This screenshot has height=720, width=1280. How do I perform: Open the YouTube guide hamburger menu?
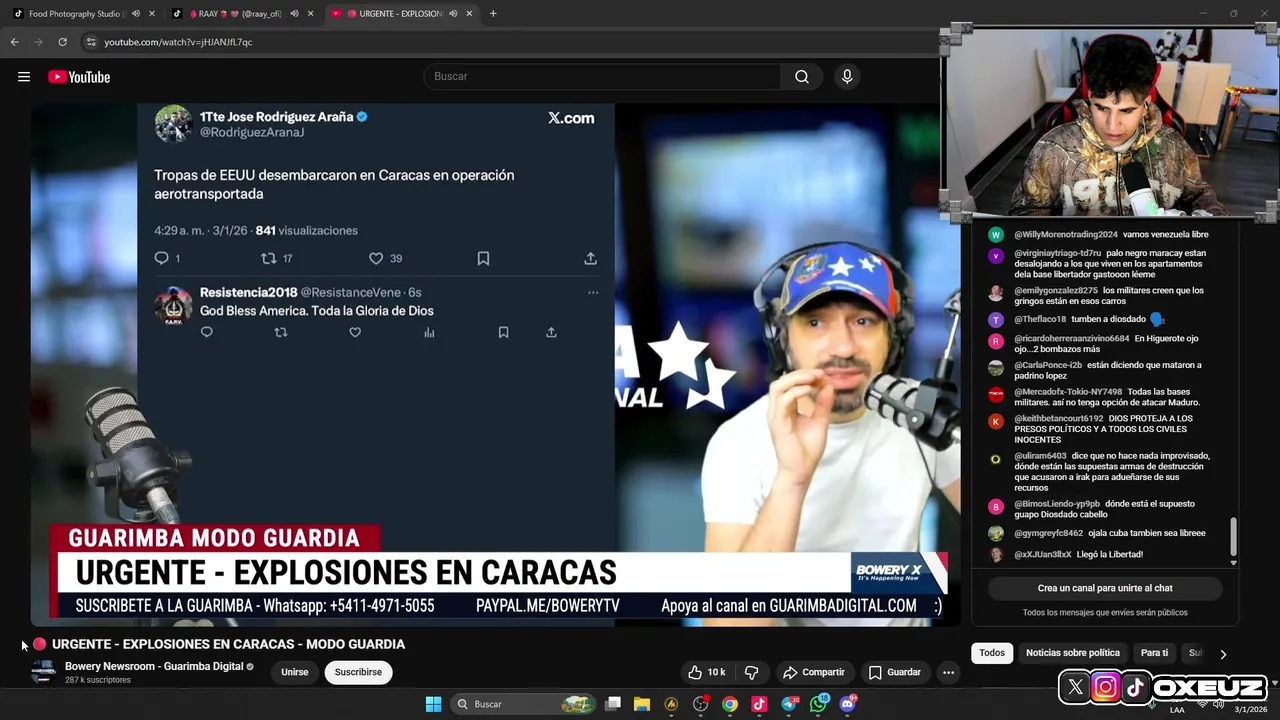coord(24,77)
